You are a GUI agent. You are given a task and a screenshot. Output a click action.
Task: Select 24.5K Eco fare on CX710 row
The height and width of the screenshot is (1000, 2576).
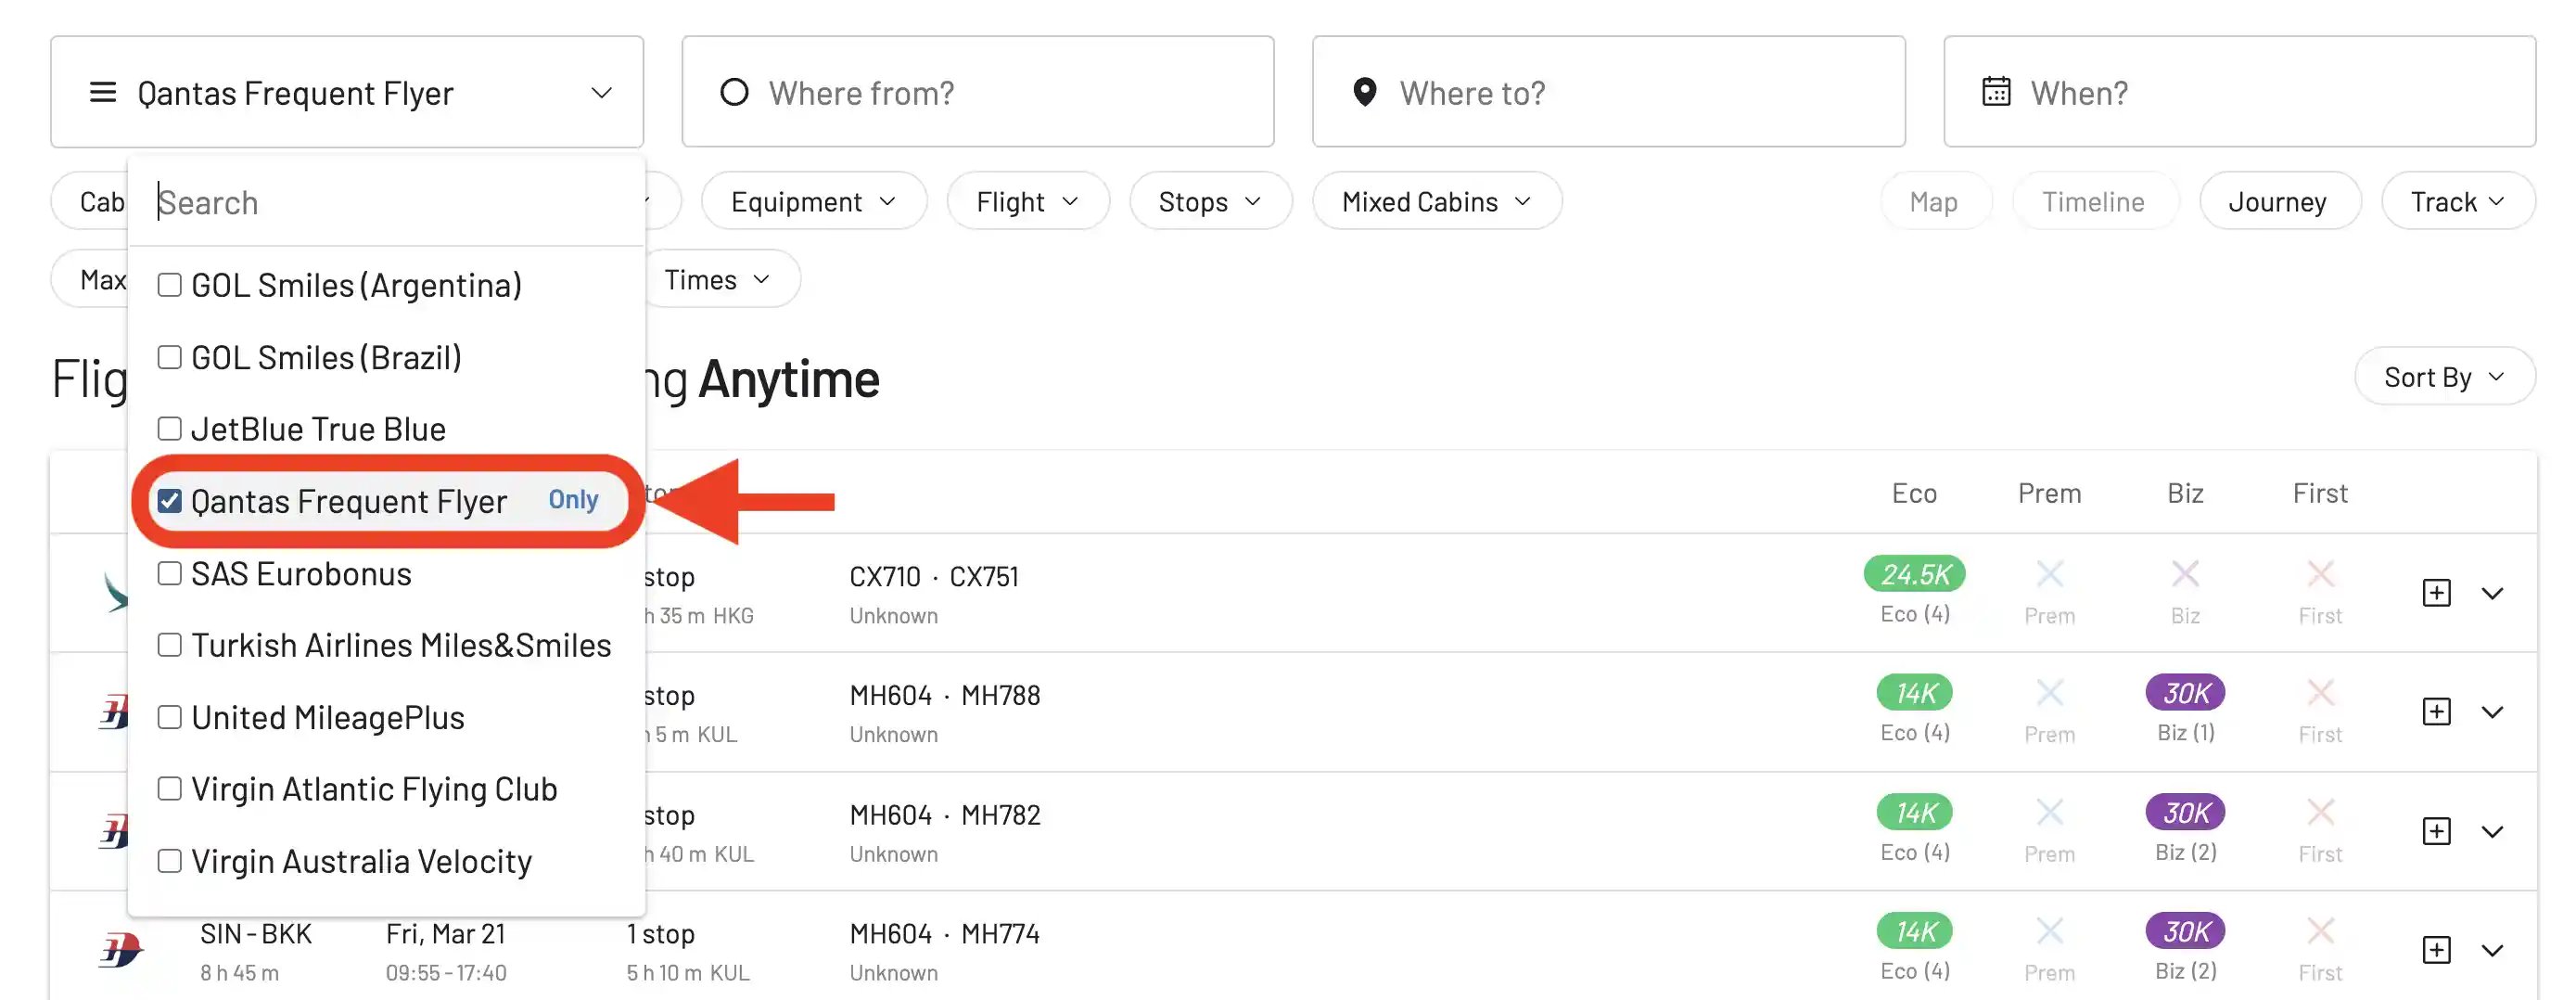(1914, 574)
